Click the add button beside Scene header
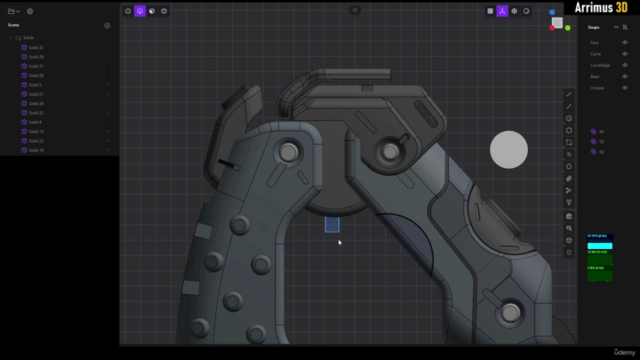640x360 pixels. pyautogui.click(x=107, y=26)
